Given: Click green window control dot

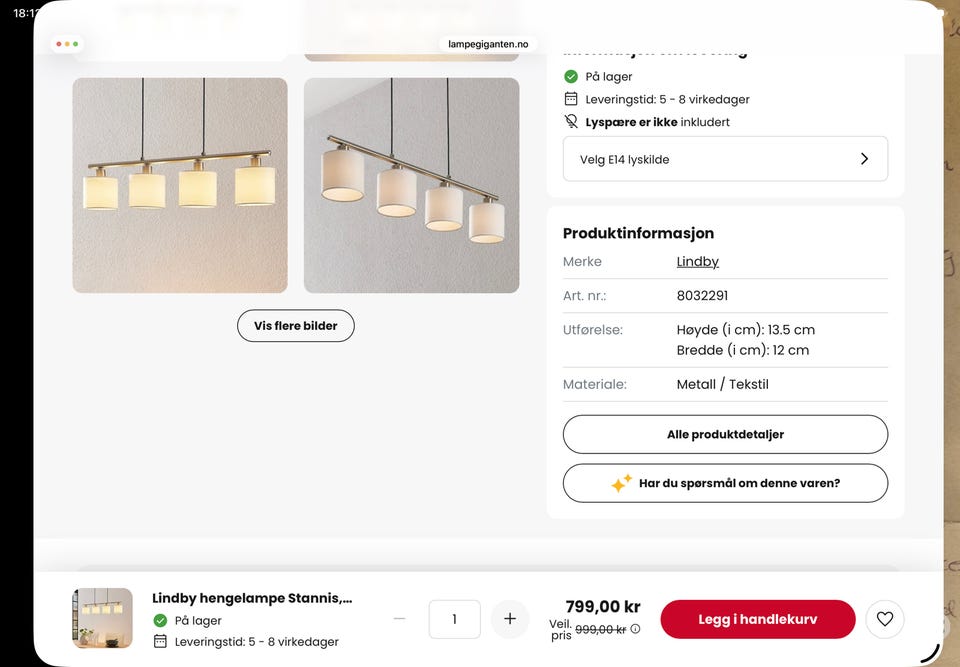Looking at the screenshot, I should pyautogui.click(x=75, y=44).
